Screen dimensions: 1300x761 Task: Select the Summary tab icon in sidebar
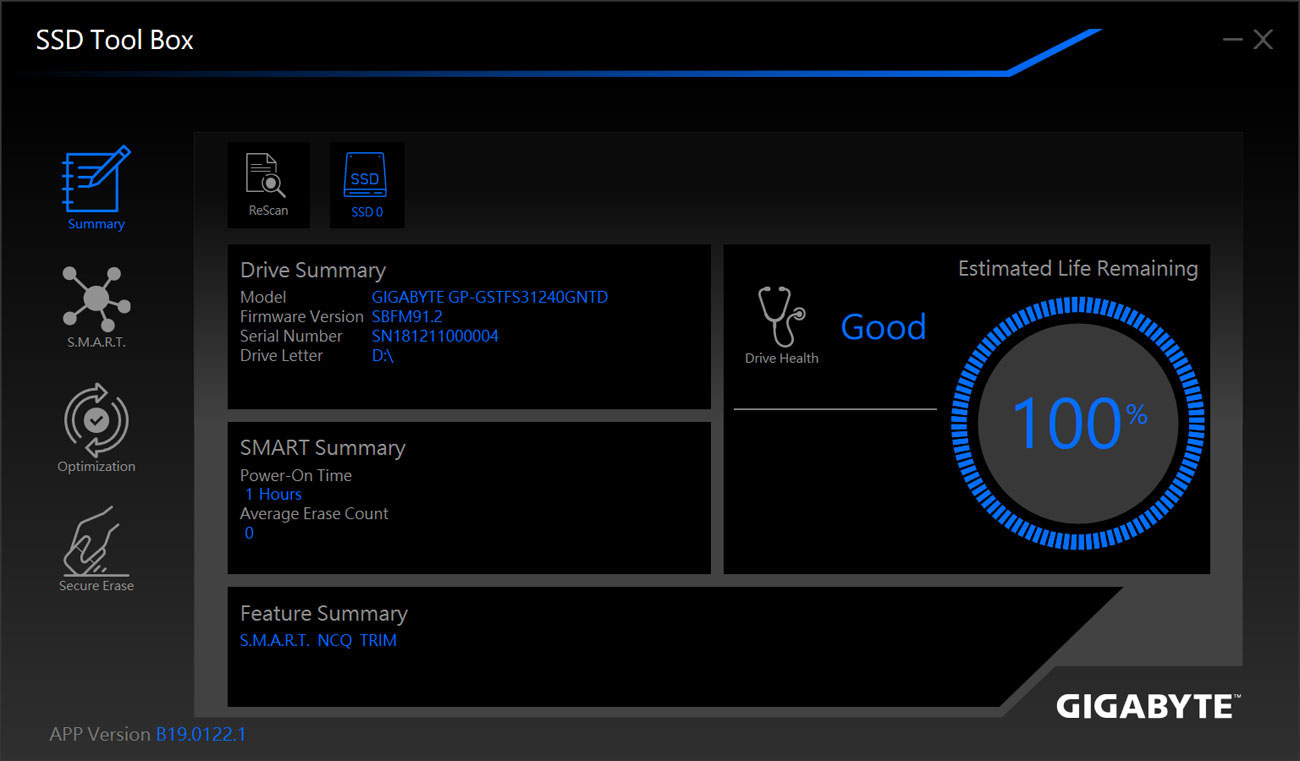point(96,185)
